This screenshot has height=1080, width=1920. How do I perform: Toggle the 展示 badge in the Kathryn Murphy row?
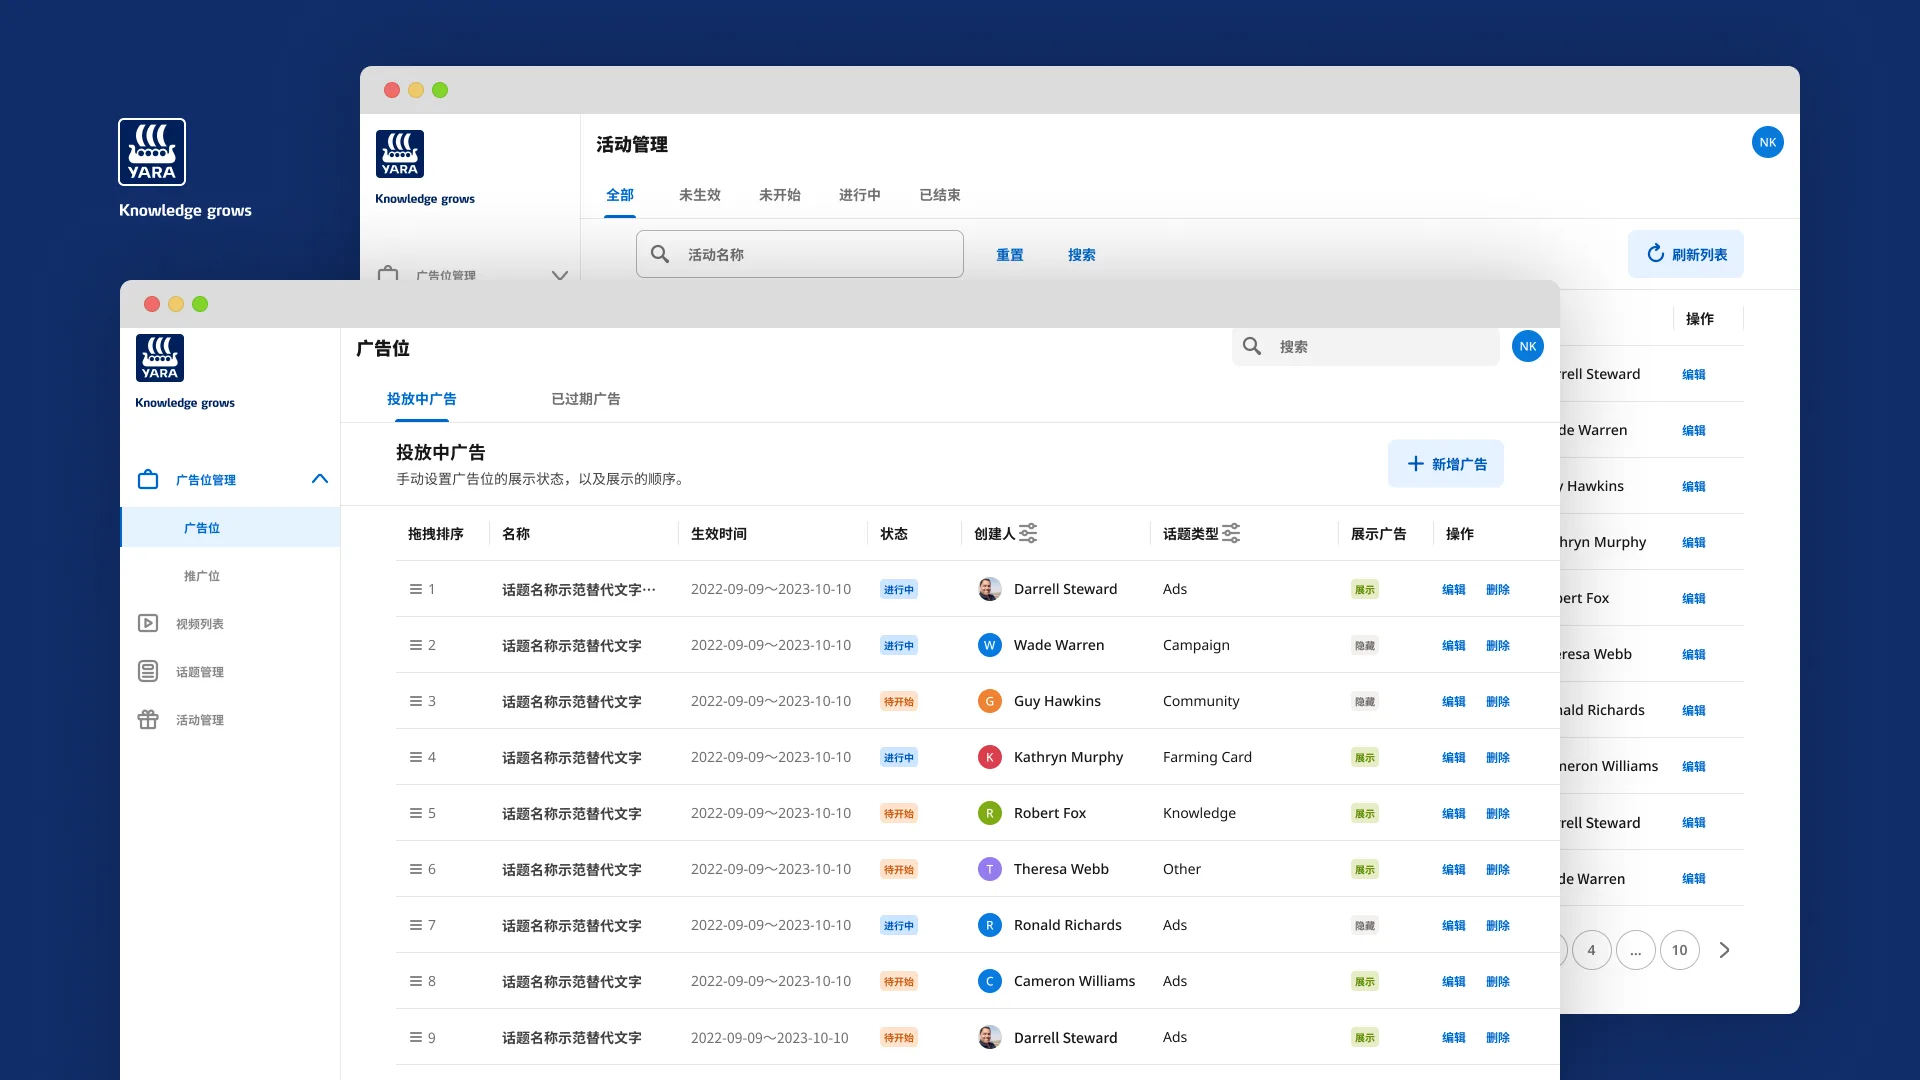point(1365,757)
